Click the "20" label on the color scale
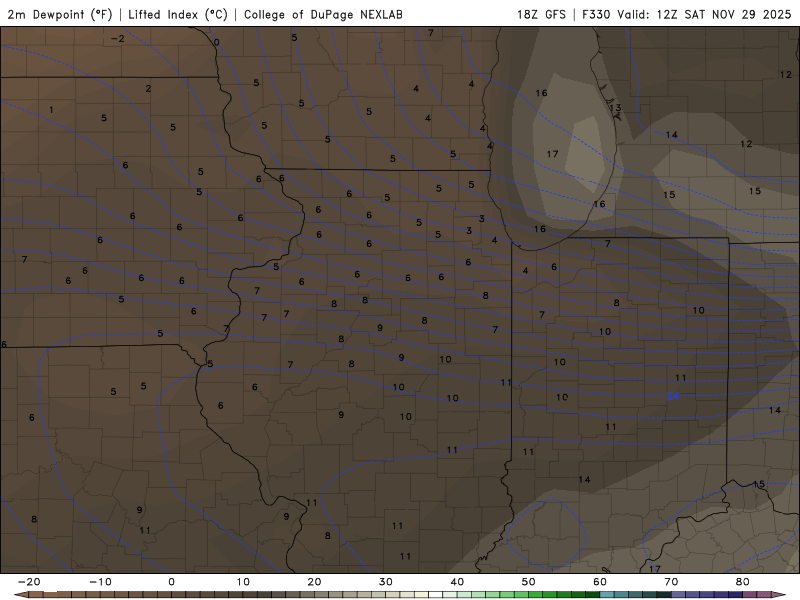Image resolution: width=800 pixels, height=600 pixels. 314,582
